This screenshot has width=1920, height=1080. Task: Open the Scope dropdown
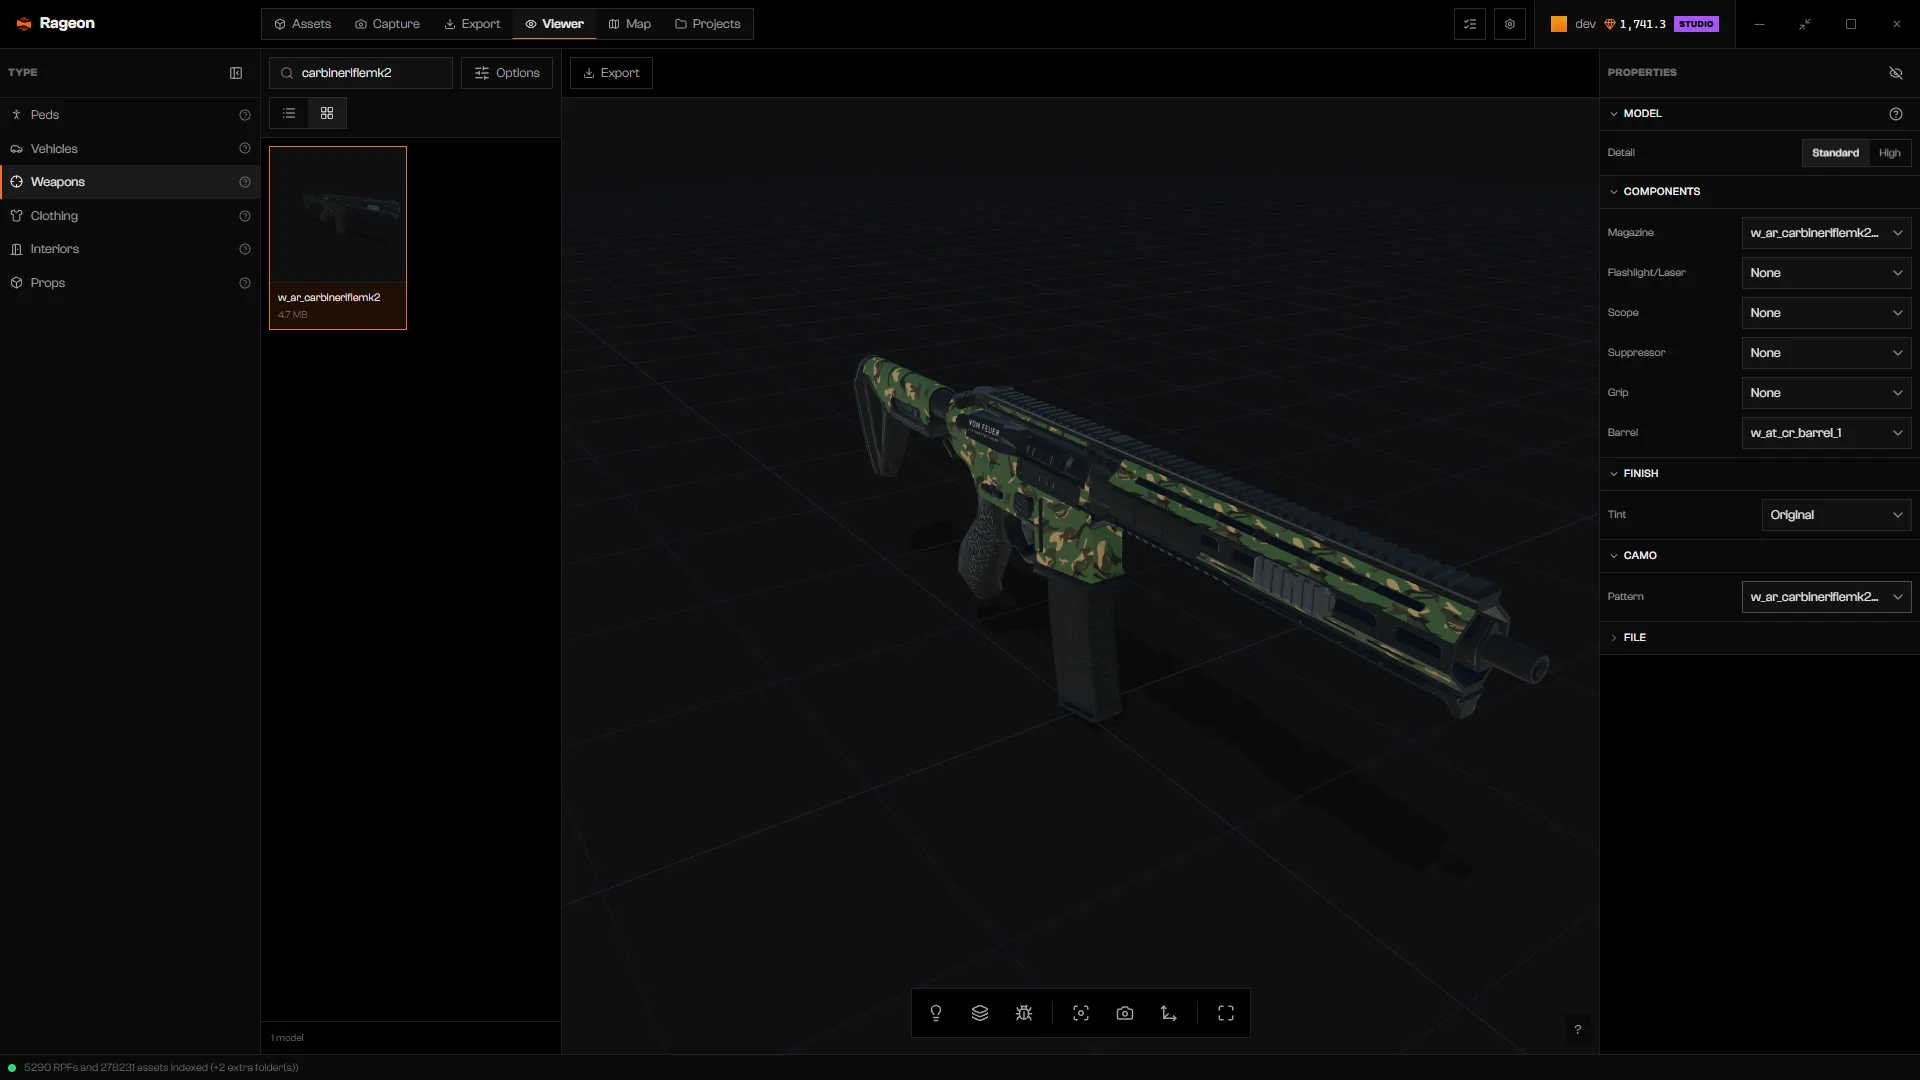coord(1826,313)
